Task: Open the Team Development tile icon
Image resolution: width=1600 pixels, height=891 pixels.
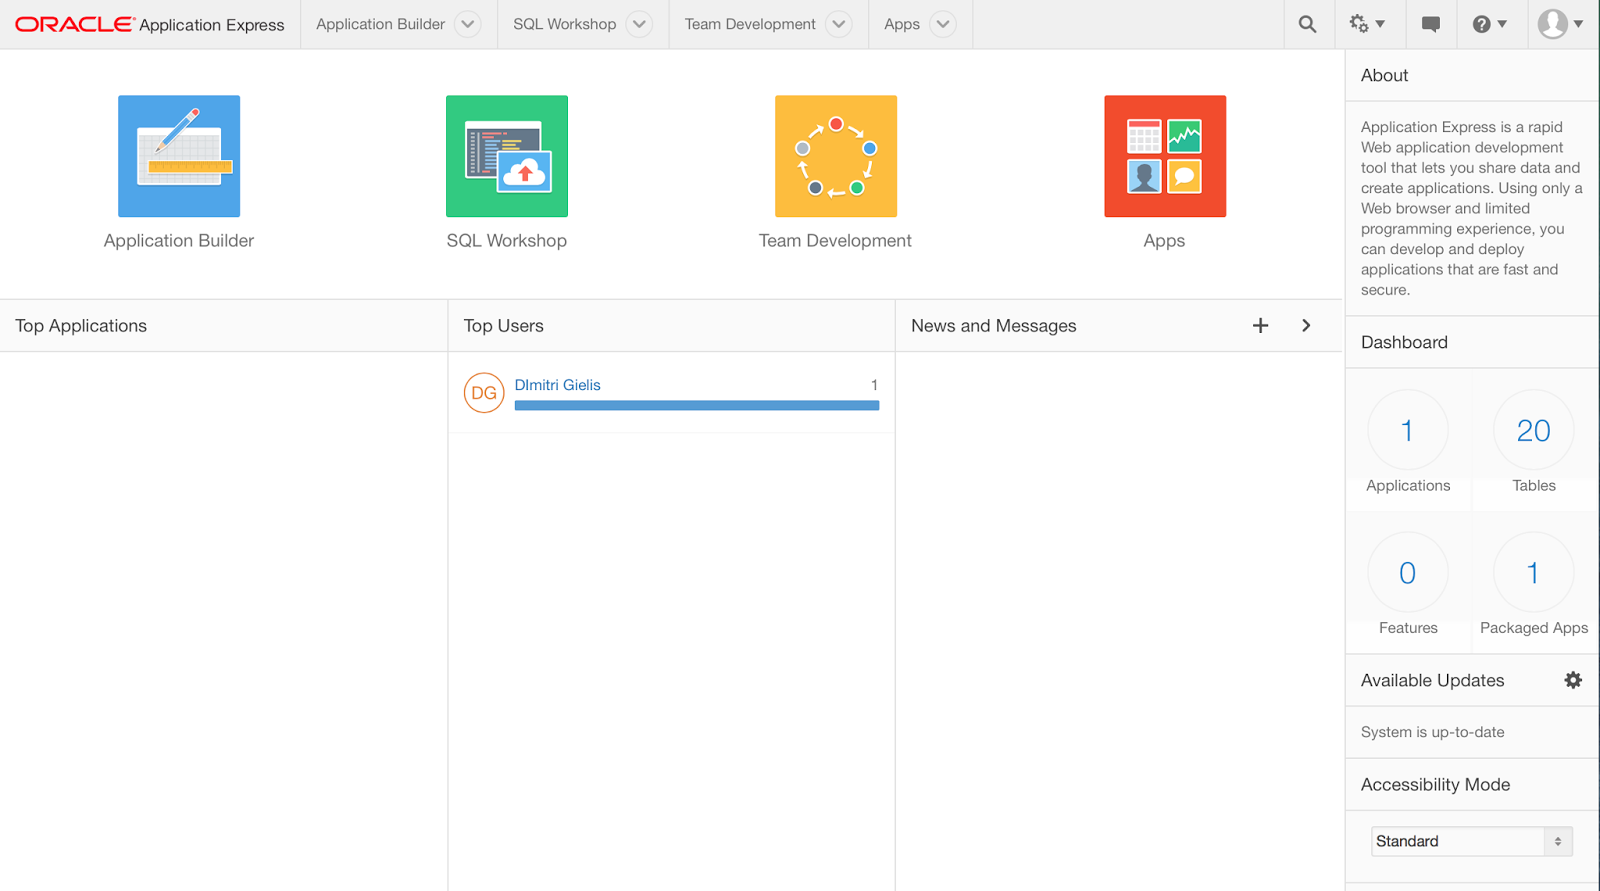Action: tap(836, 156)
